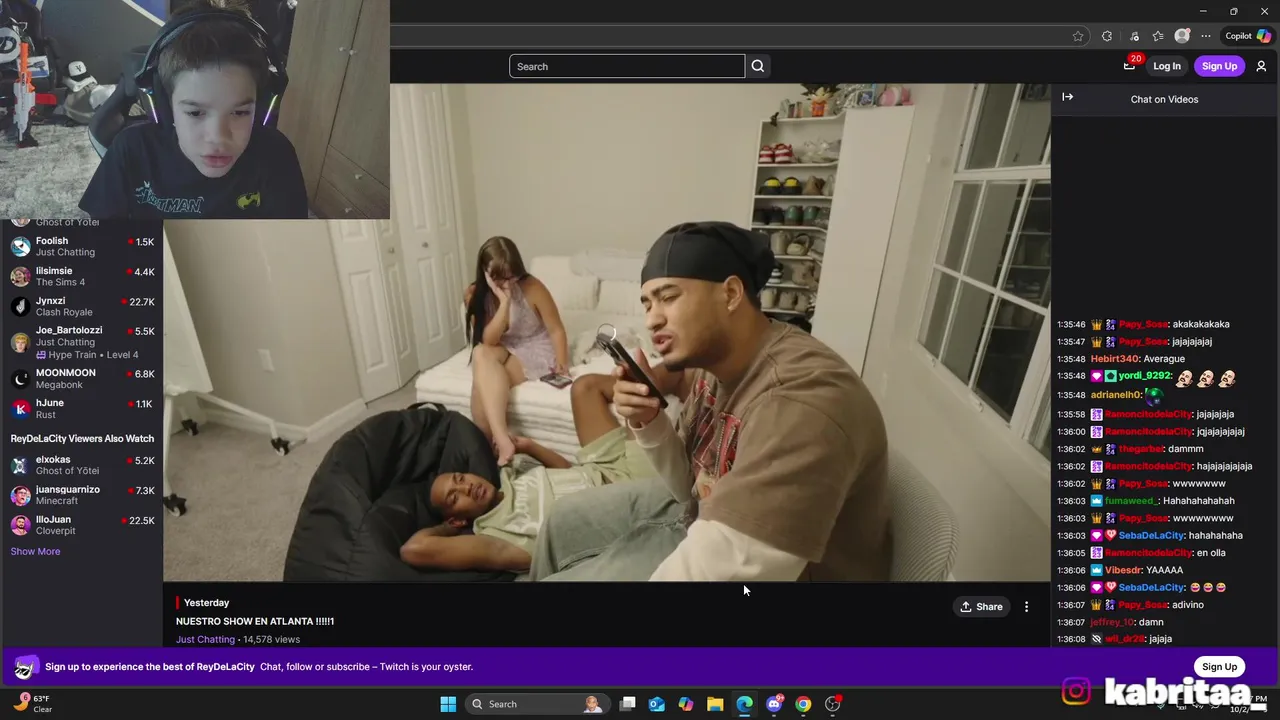Open Copilot app from the taskbar
1280x720 pixels.
[x=686, y=704]
